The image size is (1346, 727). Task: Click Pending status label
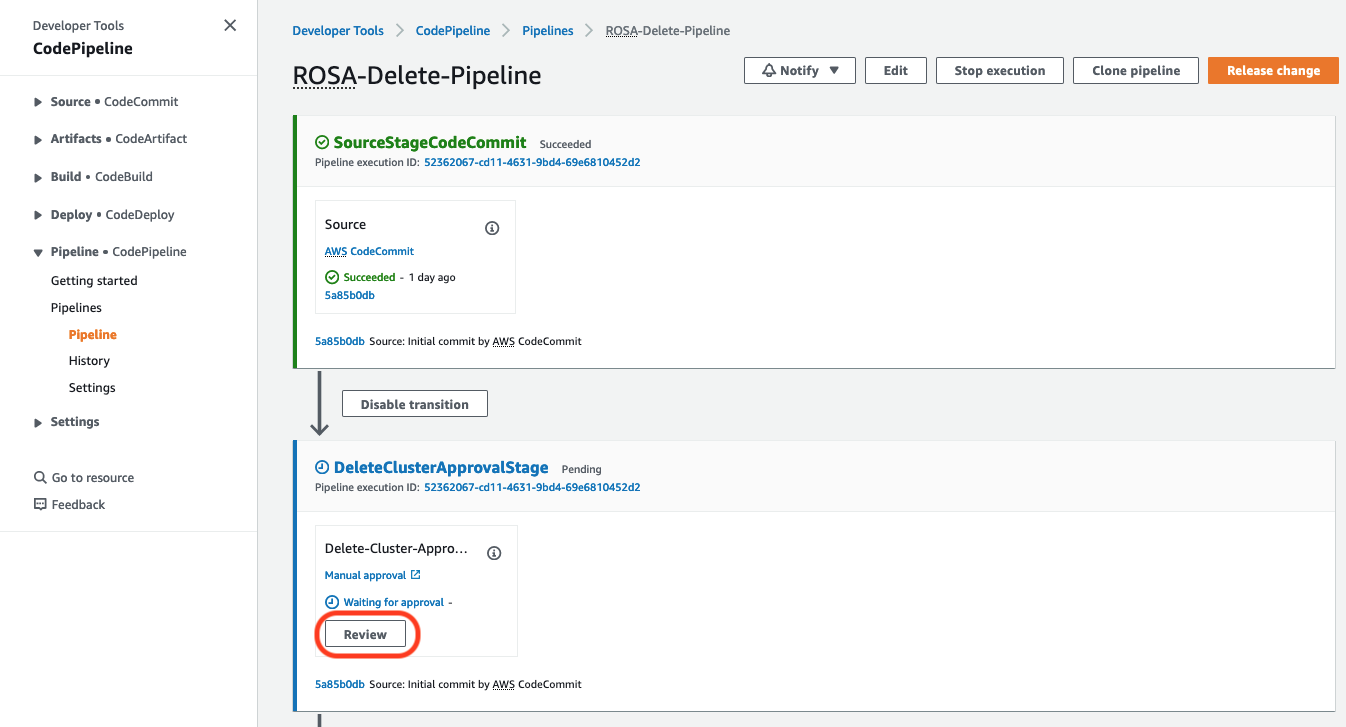coord(582,469)
